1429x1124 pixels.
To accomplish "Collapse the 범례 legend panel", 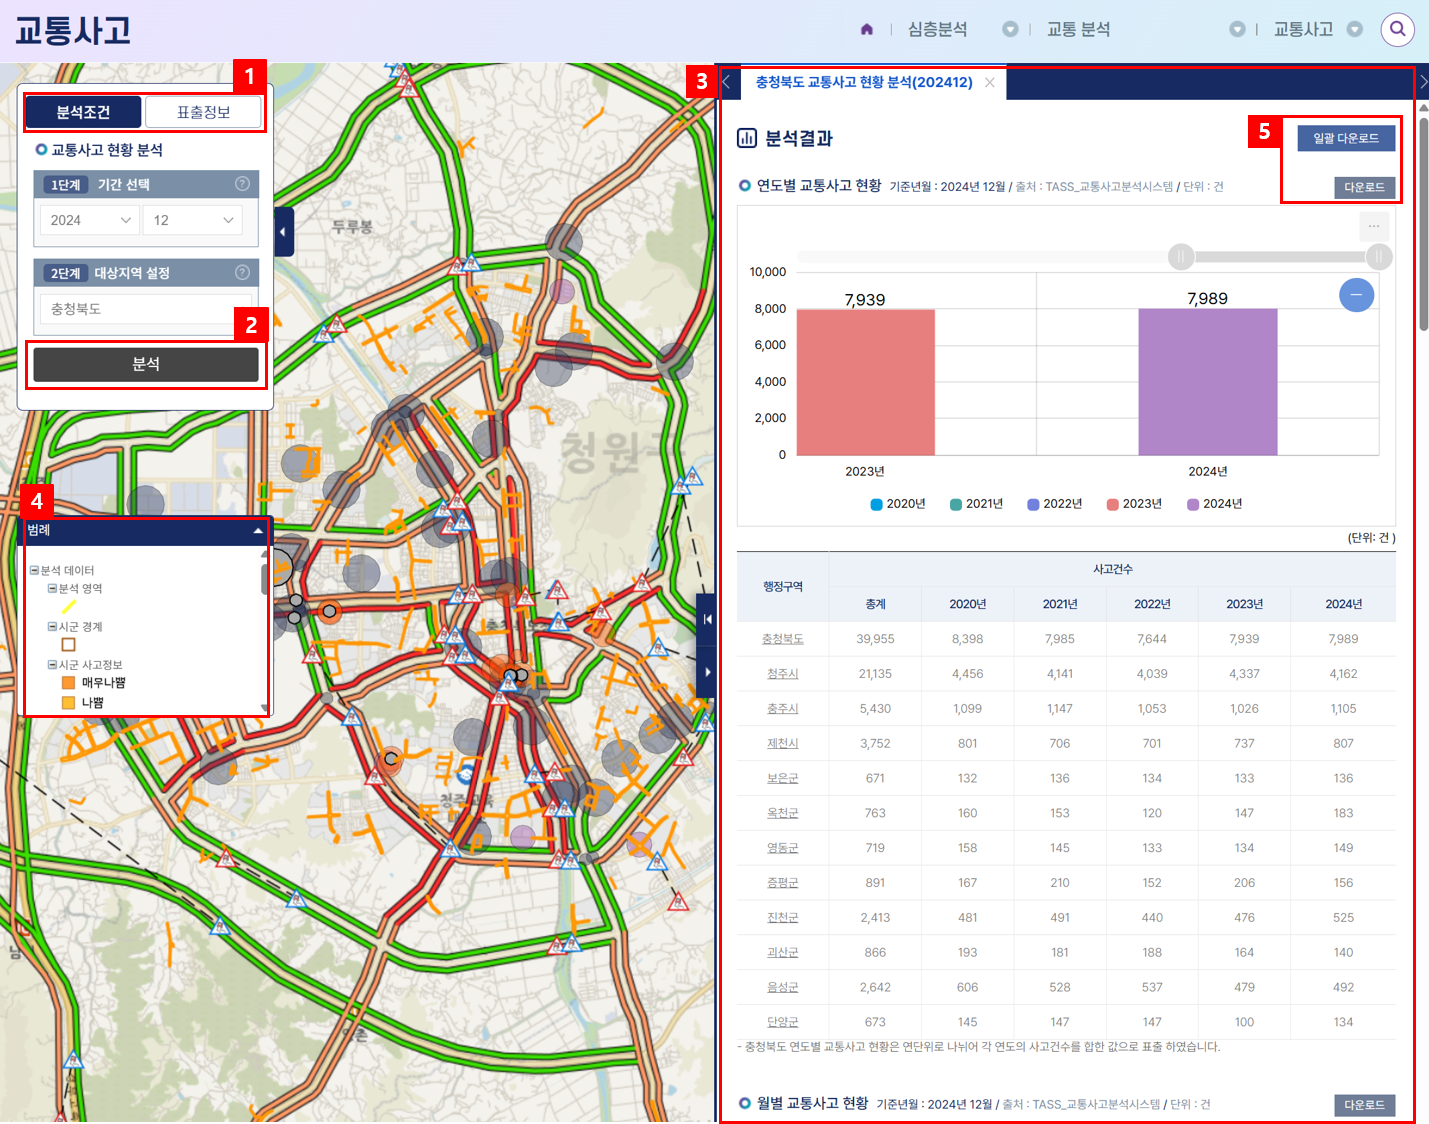I will click(258, 531).
